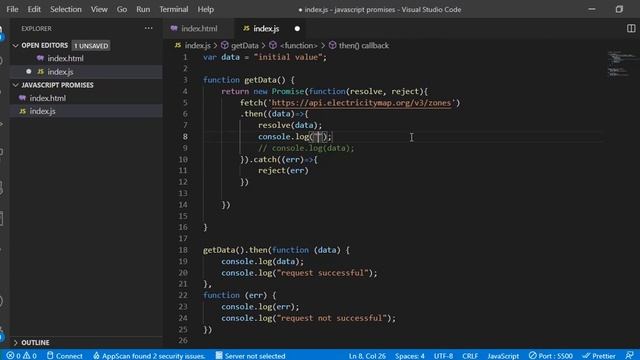Select JavaScript language mode in status bar
Screen dimensions: 640x360
503,356
